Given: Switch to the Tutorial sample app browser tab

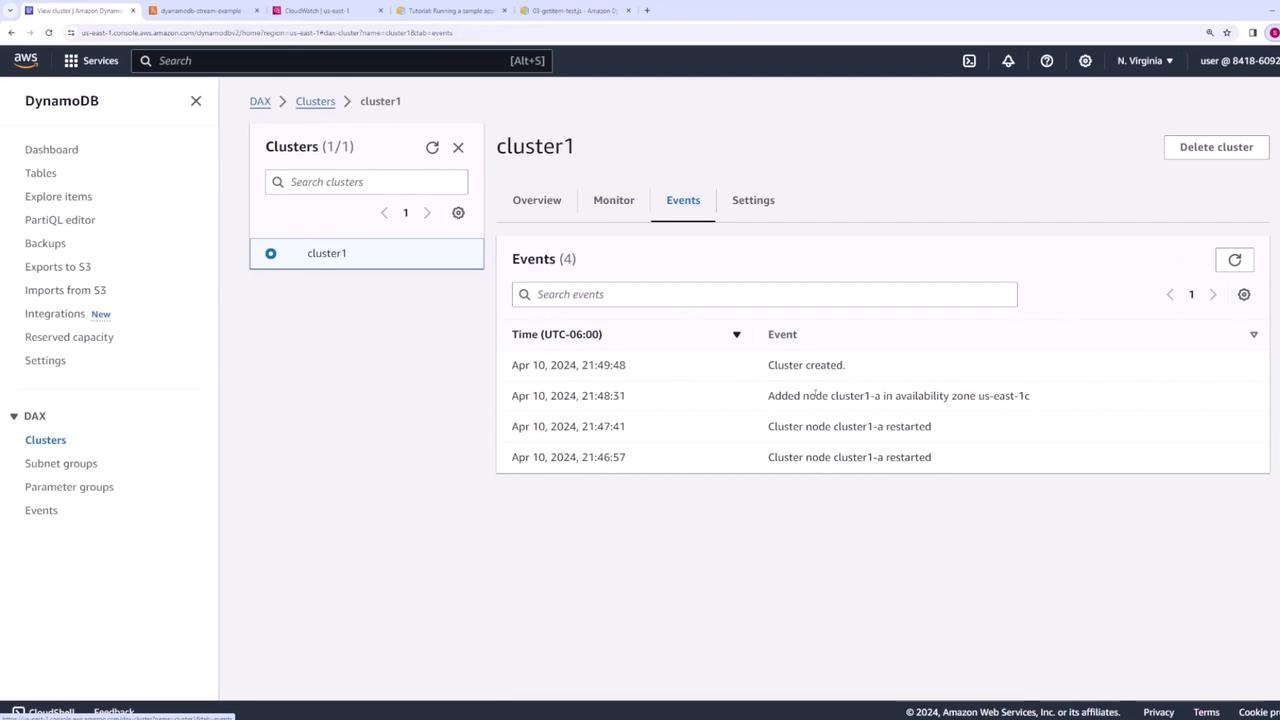Looking at the screenshot, I should [x=451, y=11].
